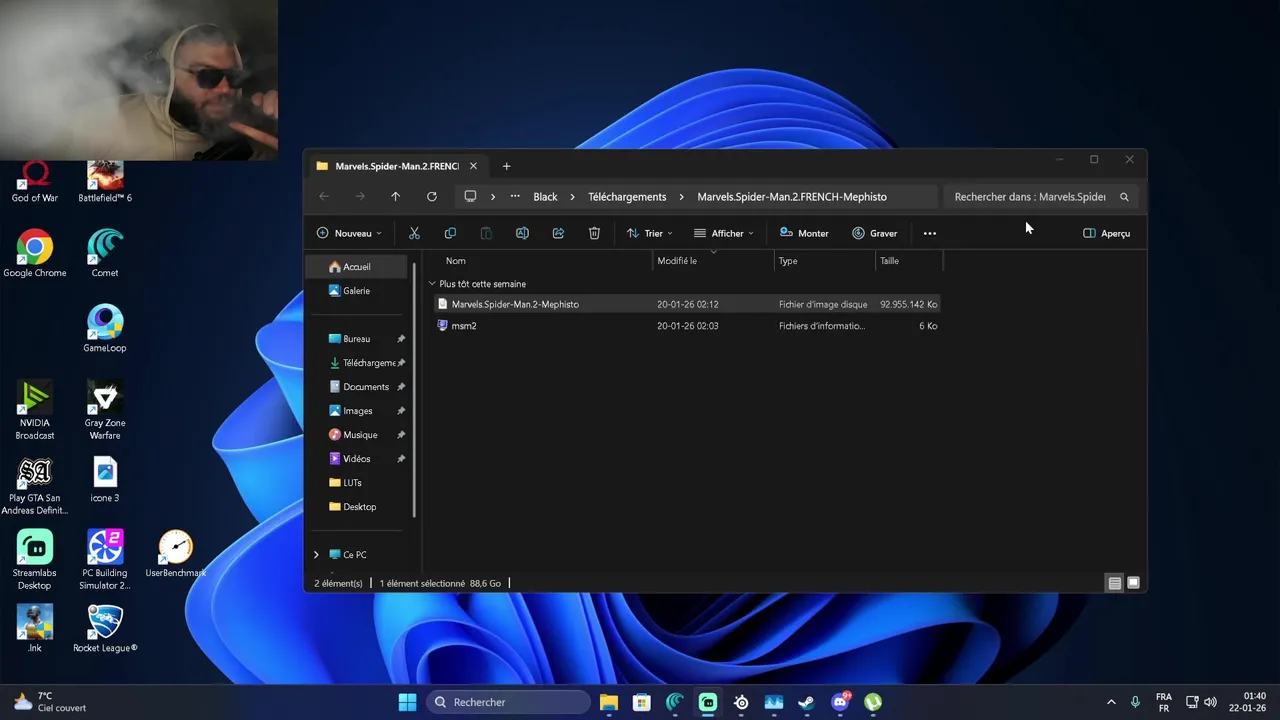The width and height of the screenshot is (1280, 720).
Task: Select the Comet desktop icon
Action: [105, 254]
